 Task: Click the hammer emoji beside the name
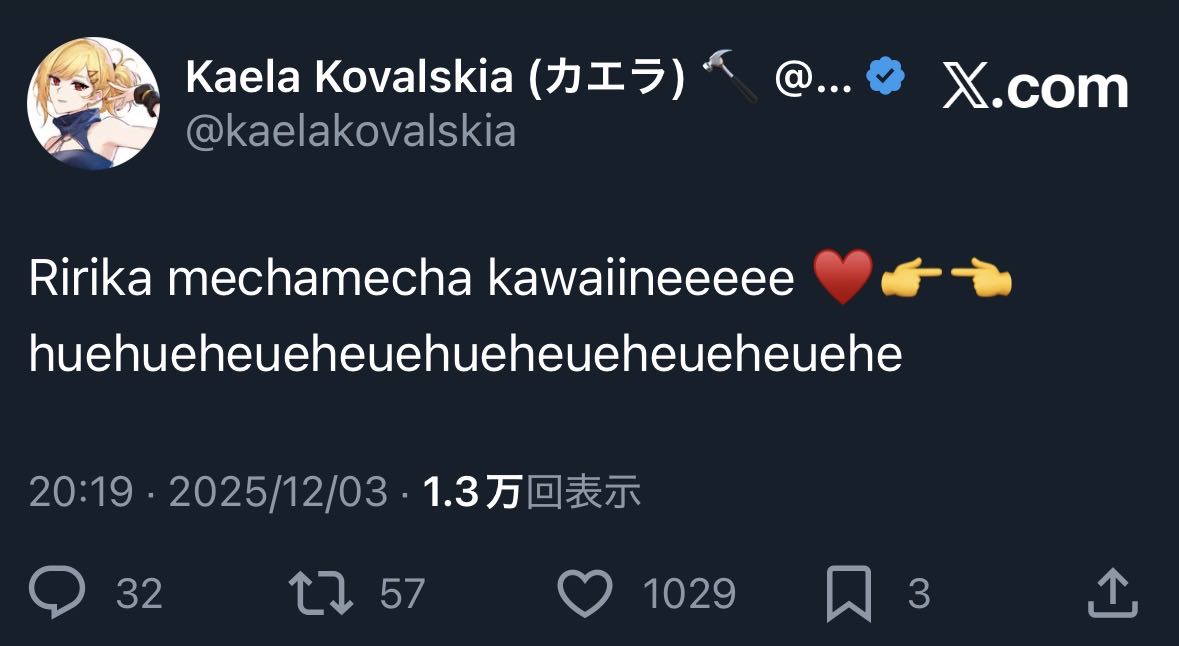pyautogui.click(x=730, y=77)
